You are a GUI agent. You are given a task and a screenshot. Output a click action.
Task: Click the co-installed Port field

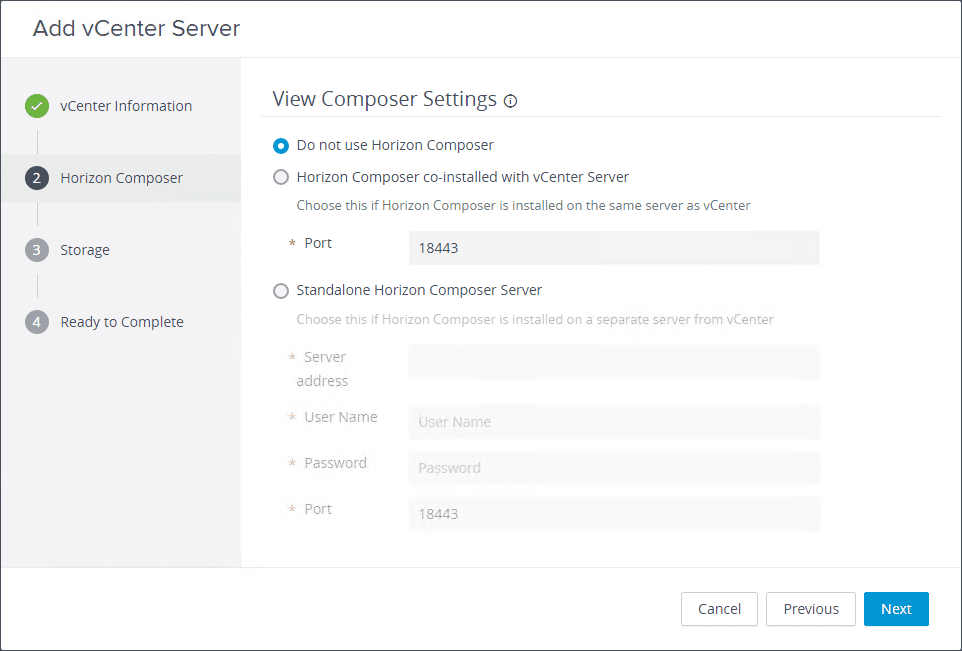coord(614,247)
